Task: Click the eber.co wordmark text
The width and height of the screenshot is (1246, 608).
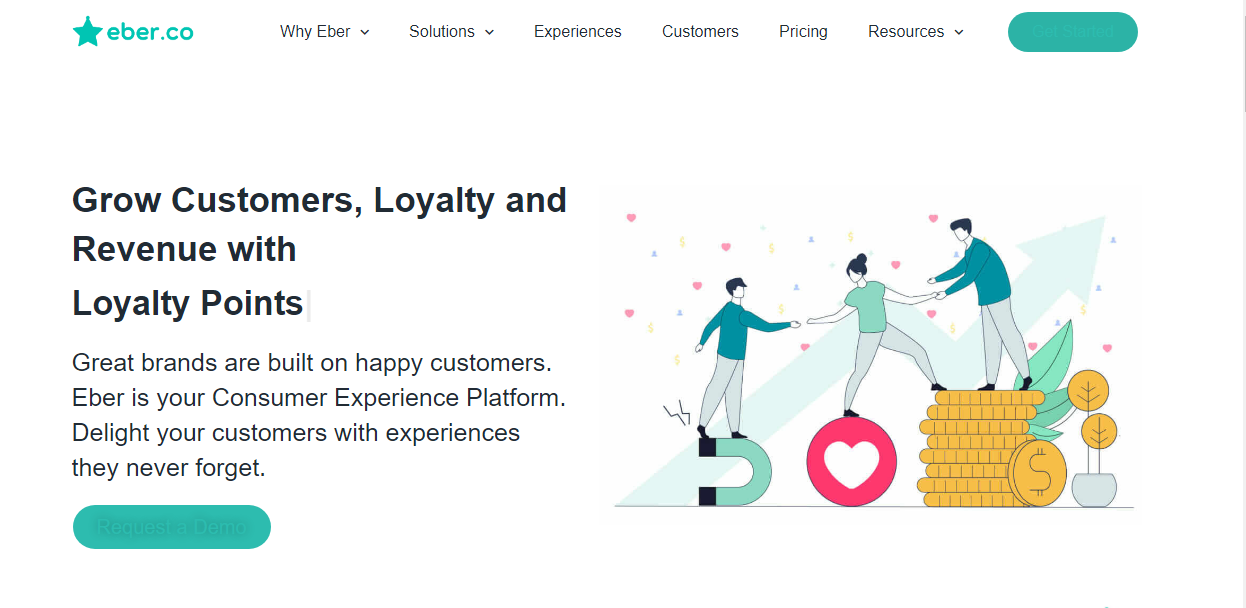Action: tap(150, 32)
